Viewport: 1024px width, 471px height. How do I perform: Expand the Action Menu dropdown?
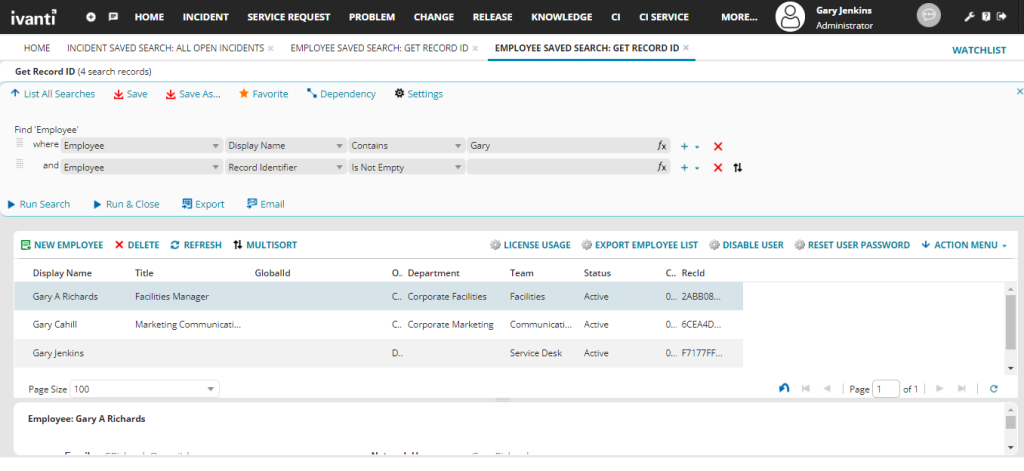point(964,245)
